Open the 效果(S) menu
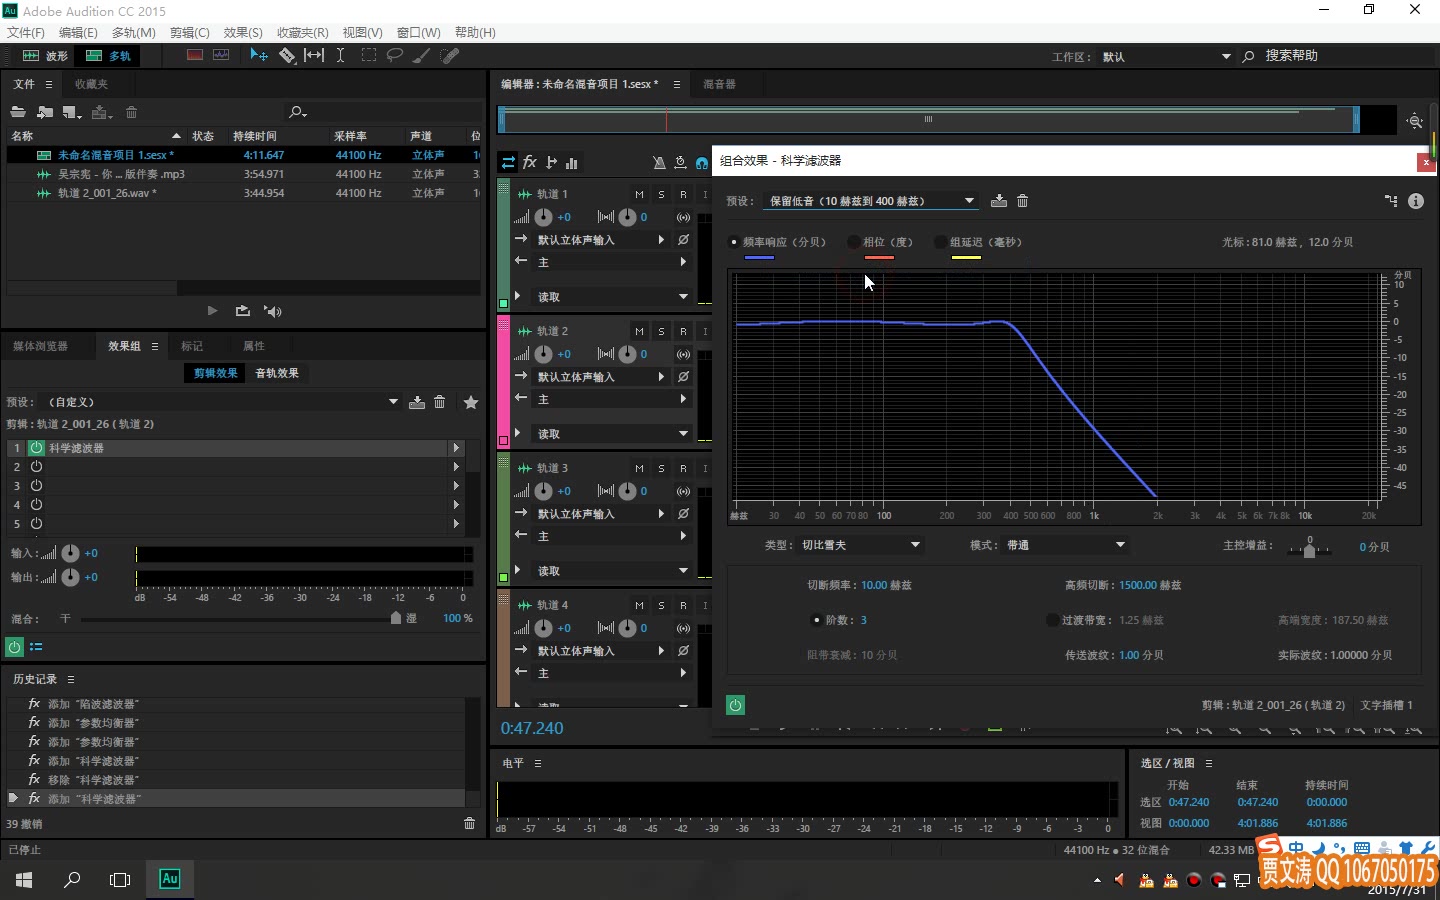The height and width of the screenshot is (900, 1440). 243,32
